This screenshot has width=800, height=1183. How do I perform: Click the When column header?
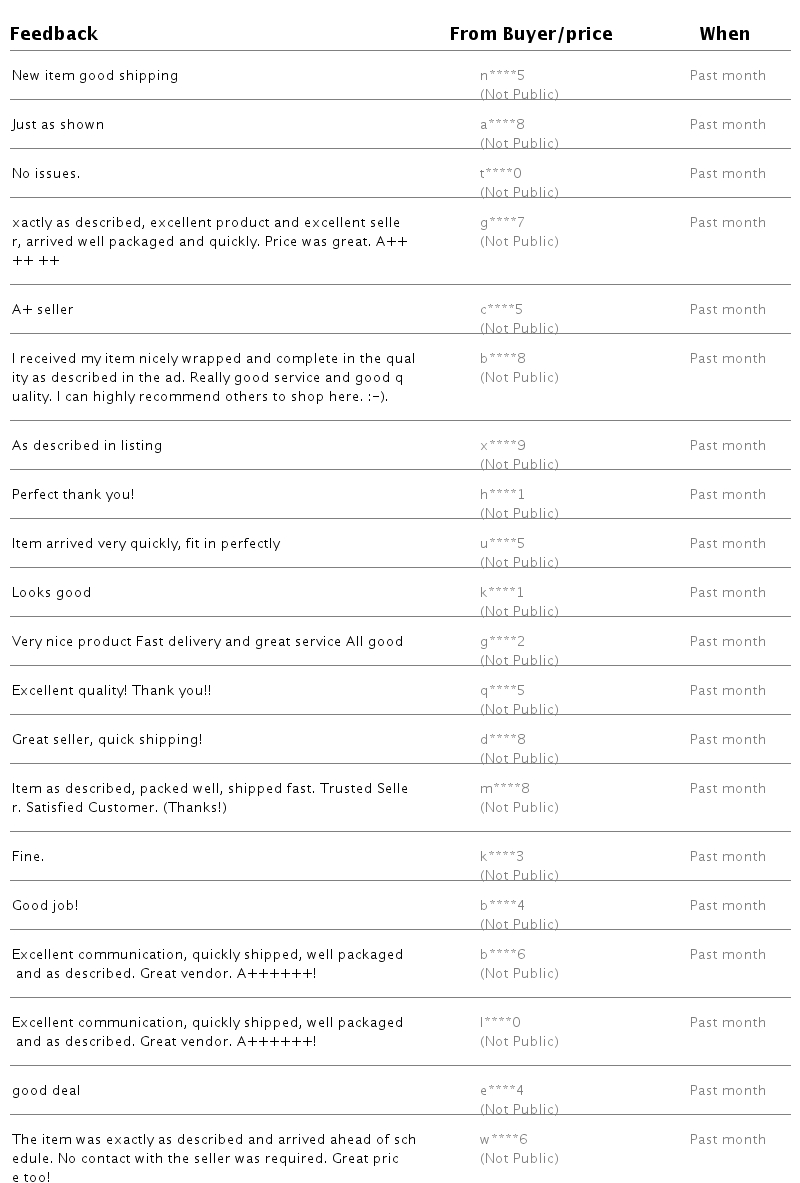[x=724, y=34]
